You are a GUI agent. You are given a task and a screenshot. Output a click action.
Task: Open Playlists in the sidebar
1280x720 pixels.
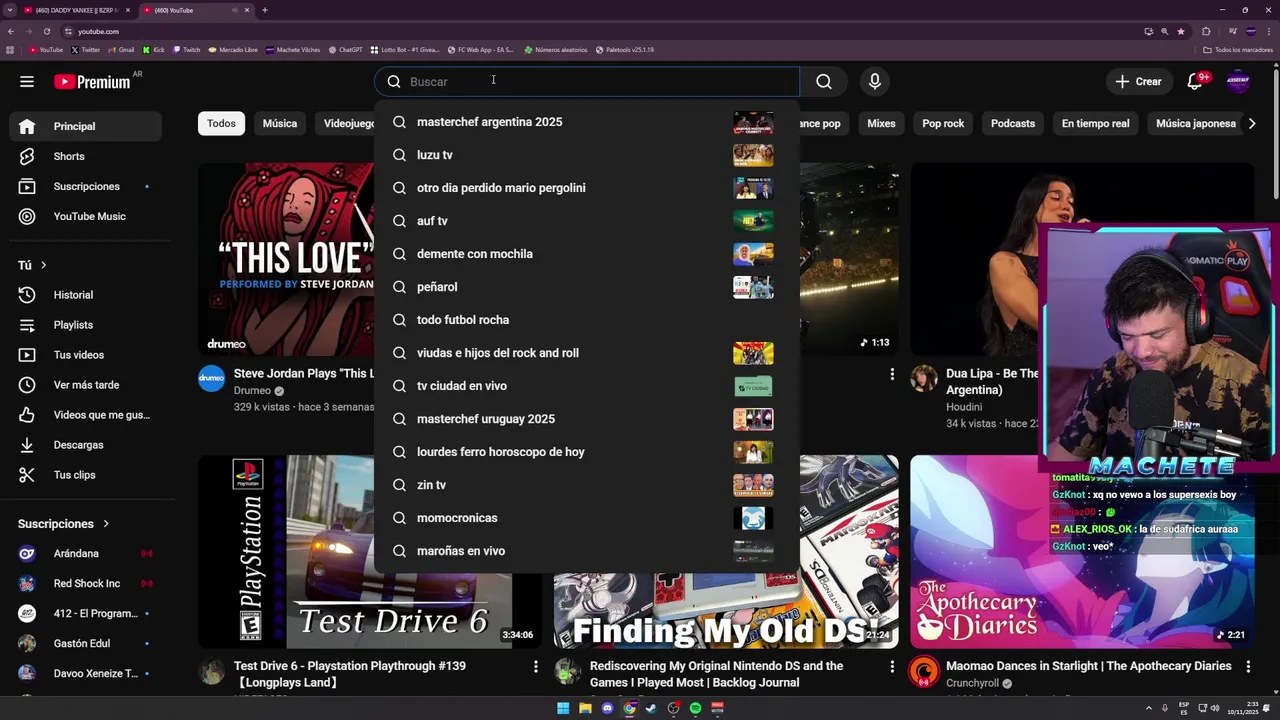pyautogui.click(x=86, y=325)
